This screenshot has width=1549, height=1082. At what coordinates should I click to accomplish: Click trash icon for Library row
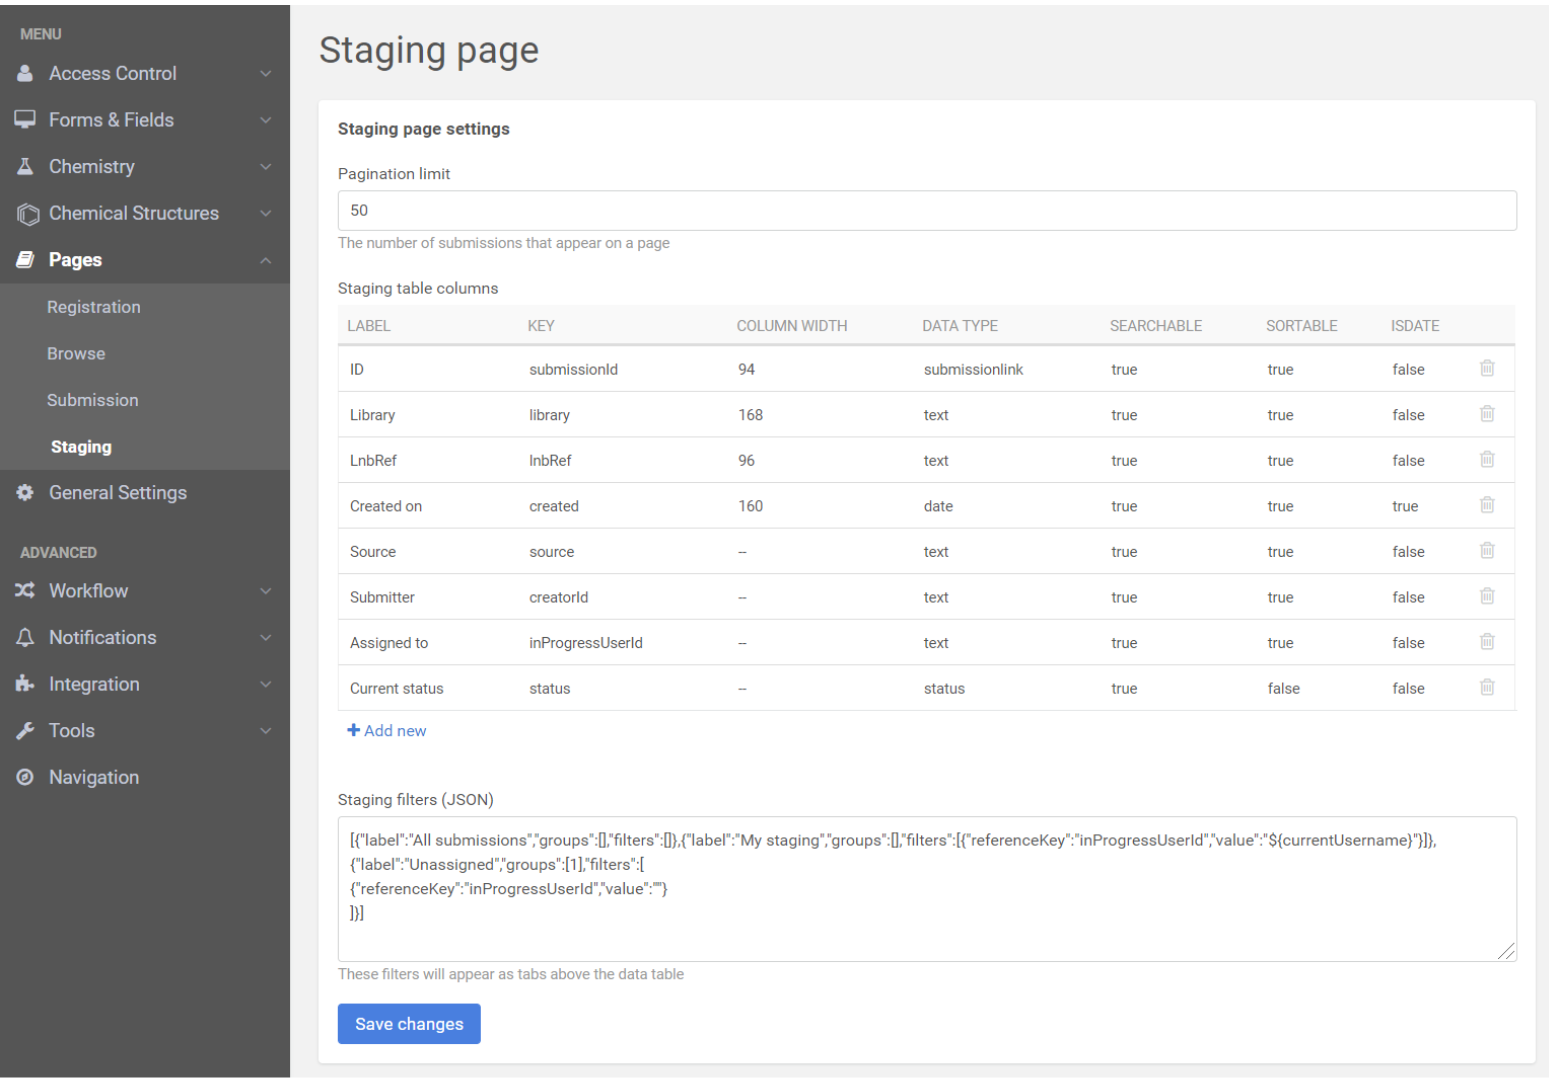click(1486, 414)
